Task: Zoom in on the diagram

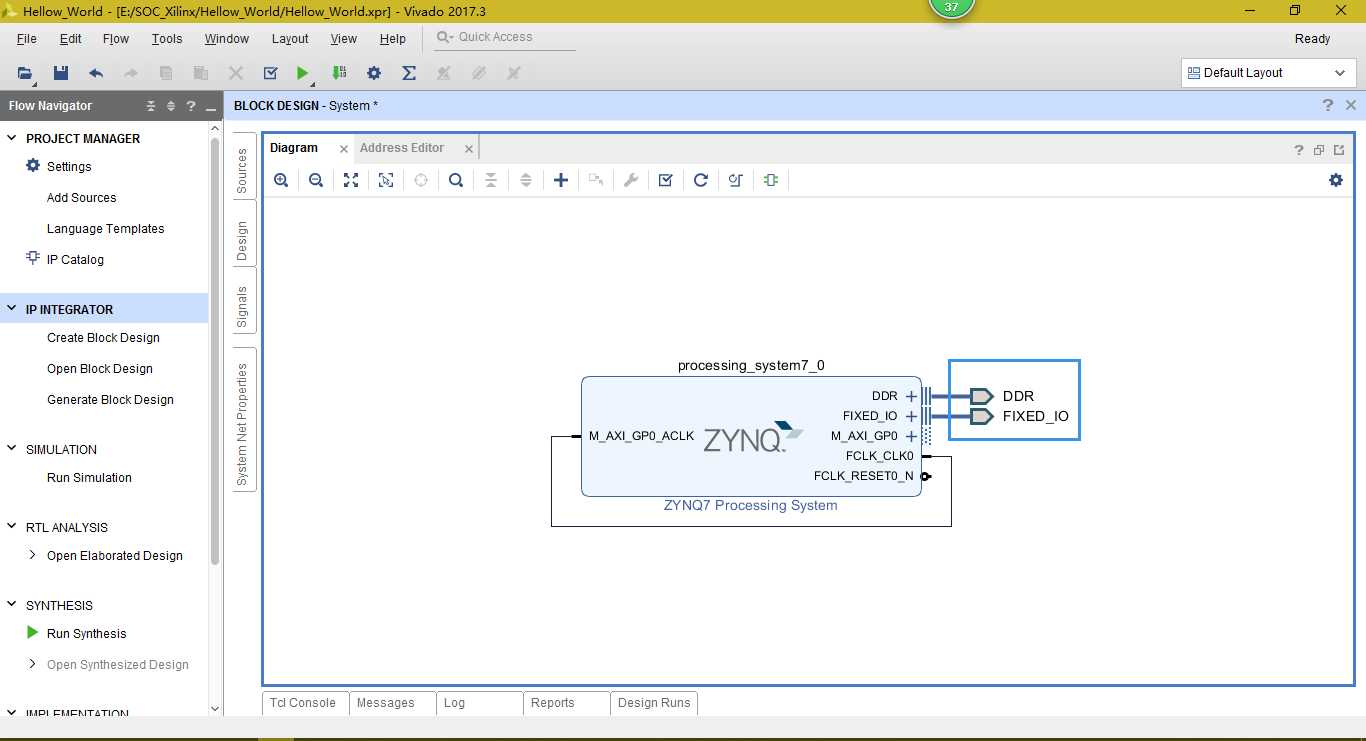Action: pos(281,180)
